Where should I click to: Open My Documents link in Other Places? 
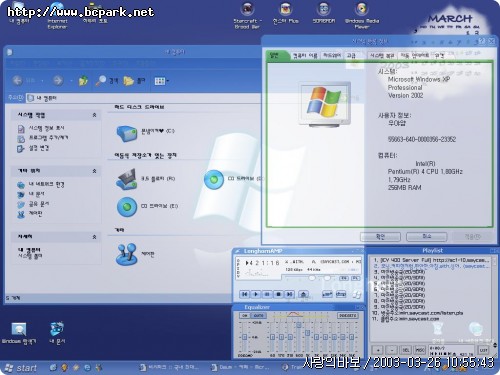point(31,194)
